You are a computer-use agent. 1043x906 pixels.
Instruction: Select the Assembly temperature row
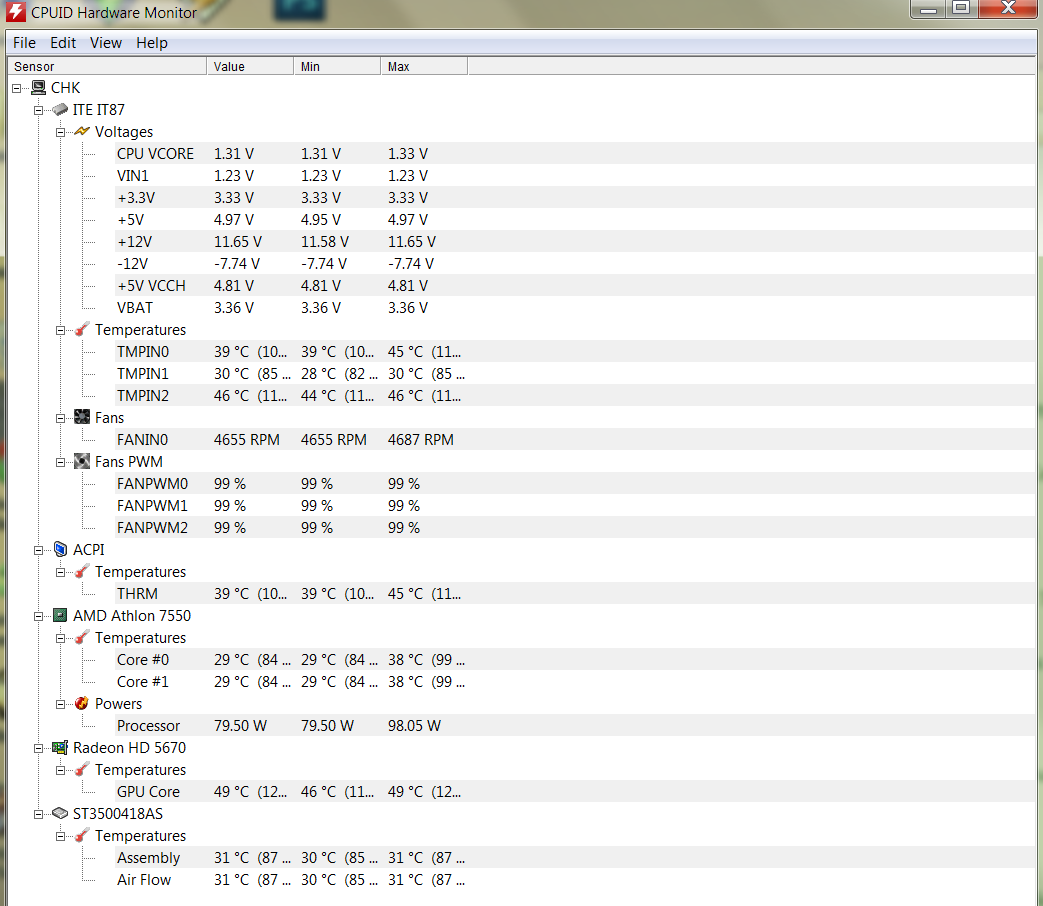tap(575, 857)
